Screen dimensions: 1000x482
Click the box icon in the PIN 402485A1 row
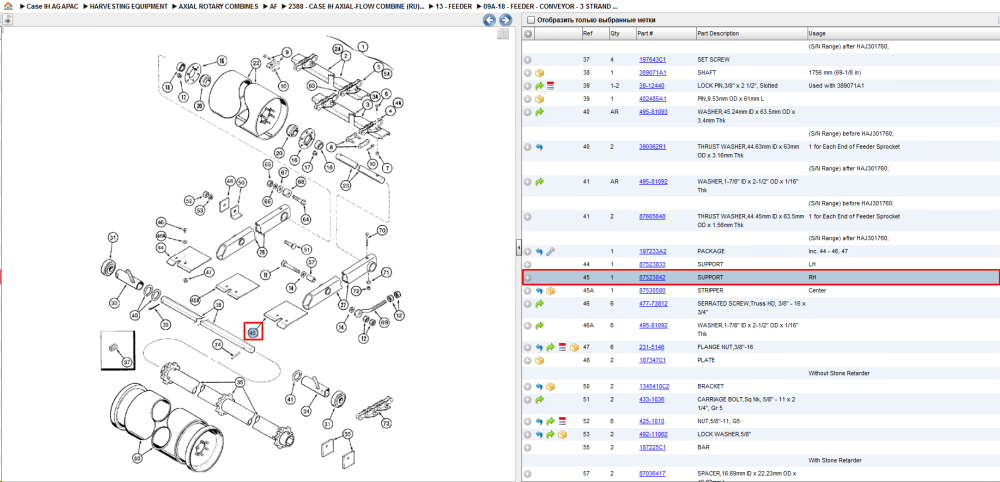(x=540, y=99)
